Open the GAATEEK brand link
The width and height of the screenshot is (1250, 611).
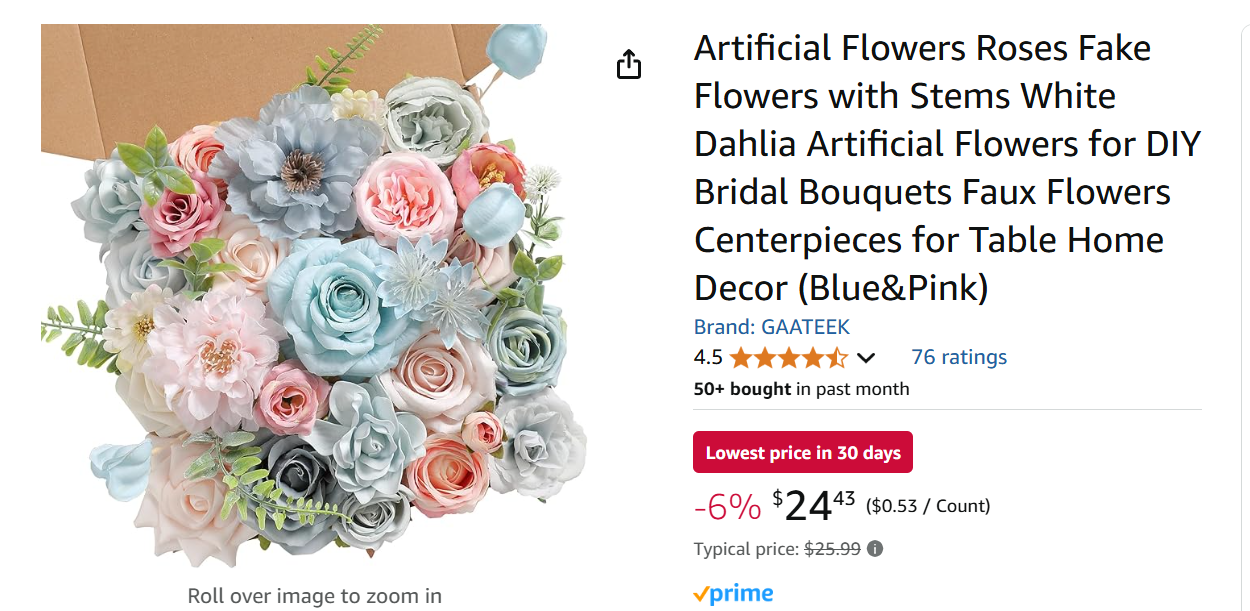point(771,327)
